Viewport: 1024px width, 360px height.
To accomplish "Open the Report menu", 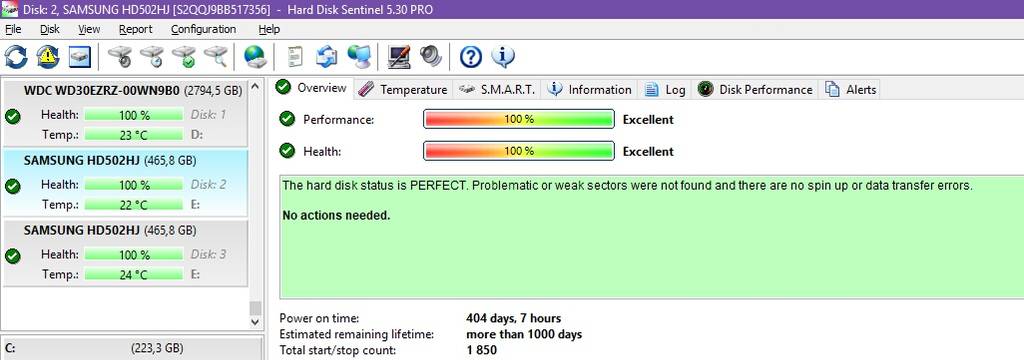I will [x=135, y=29].
